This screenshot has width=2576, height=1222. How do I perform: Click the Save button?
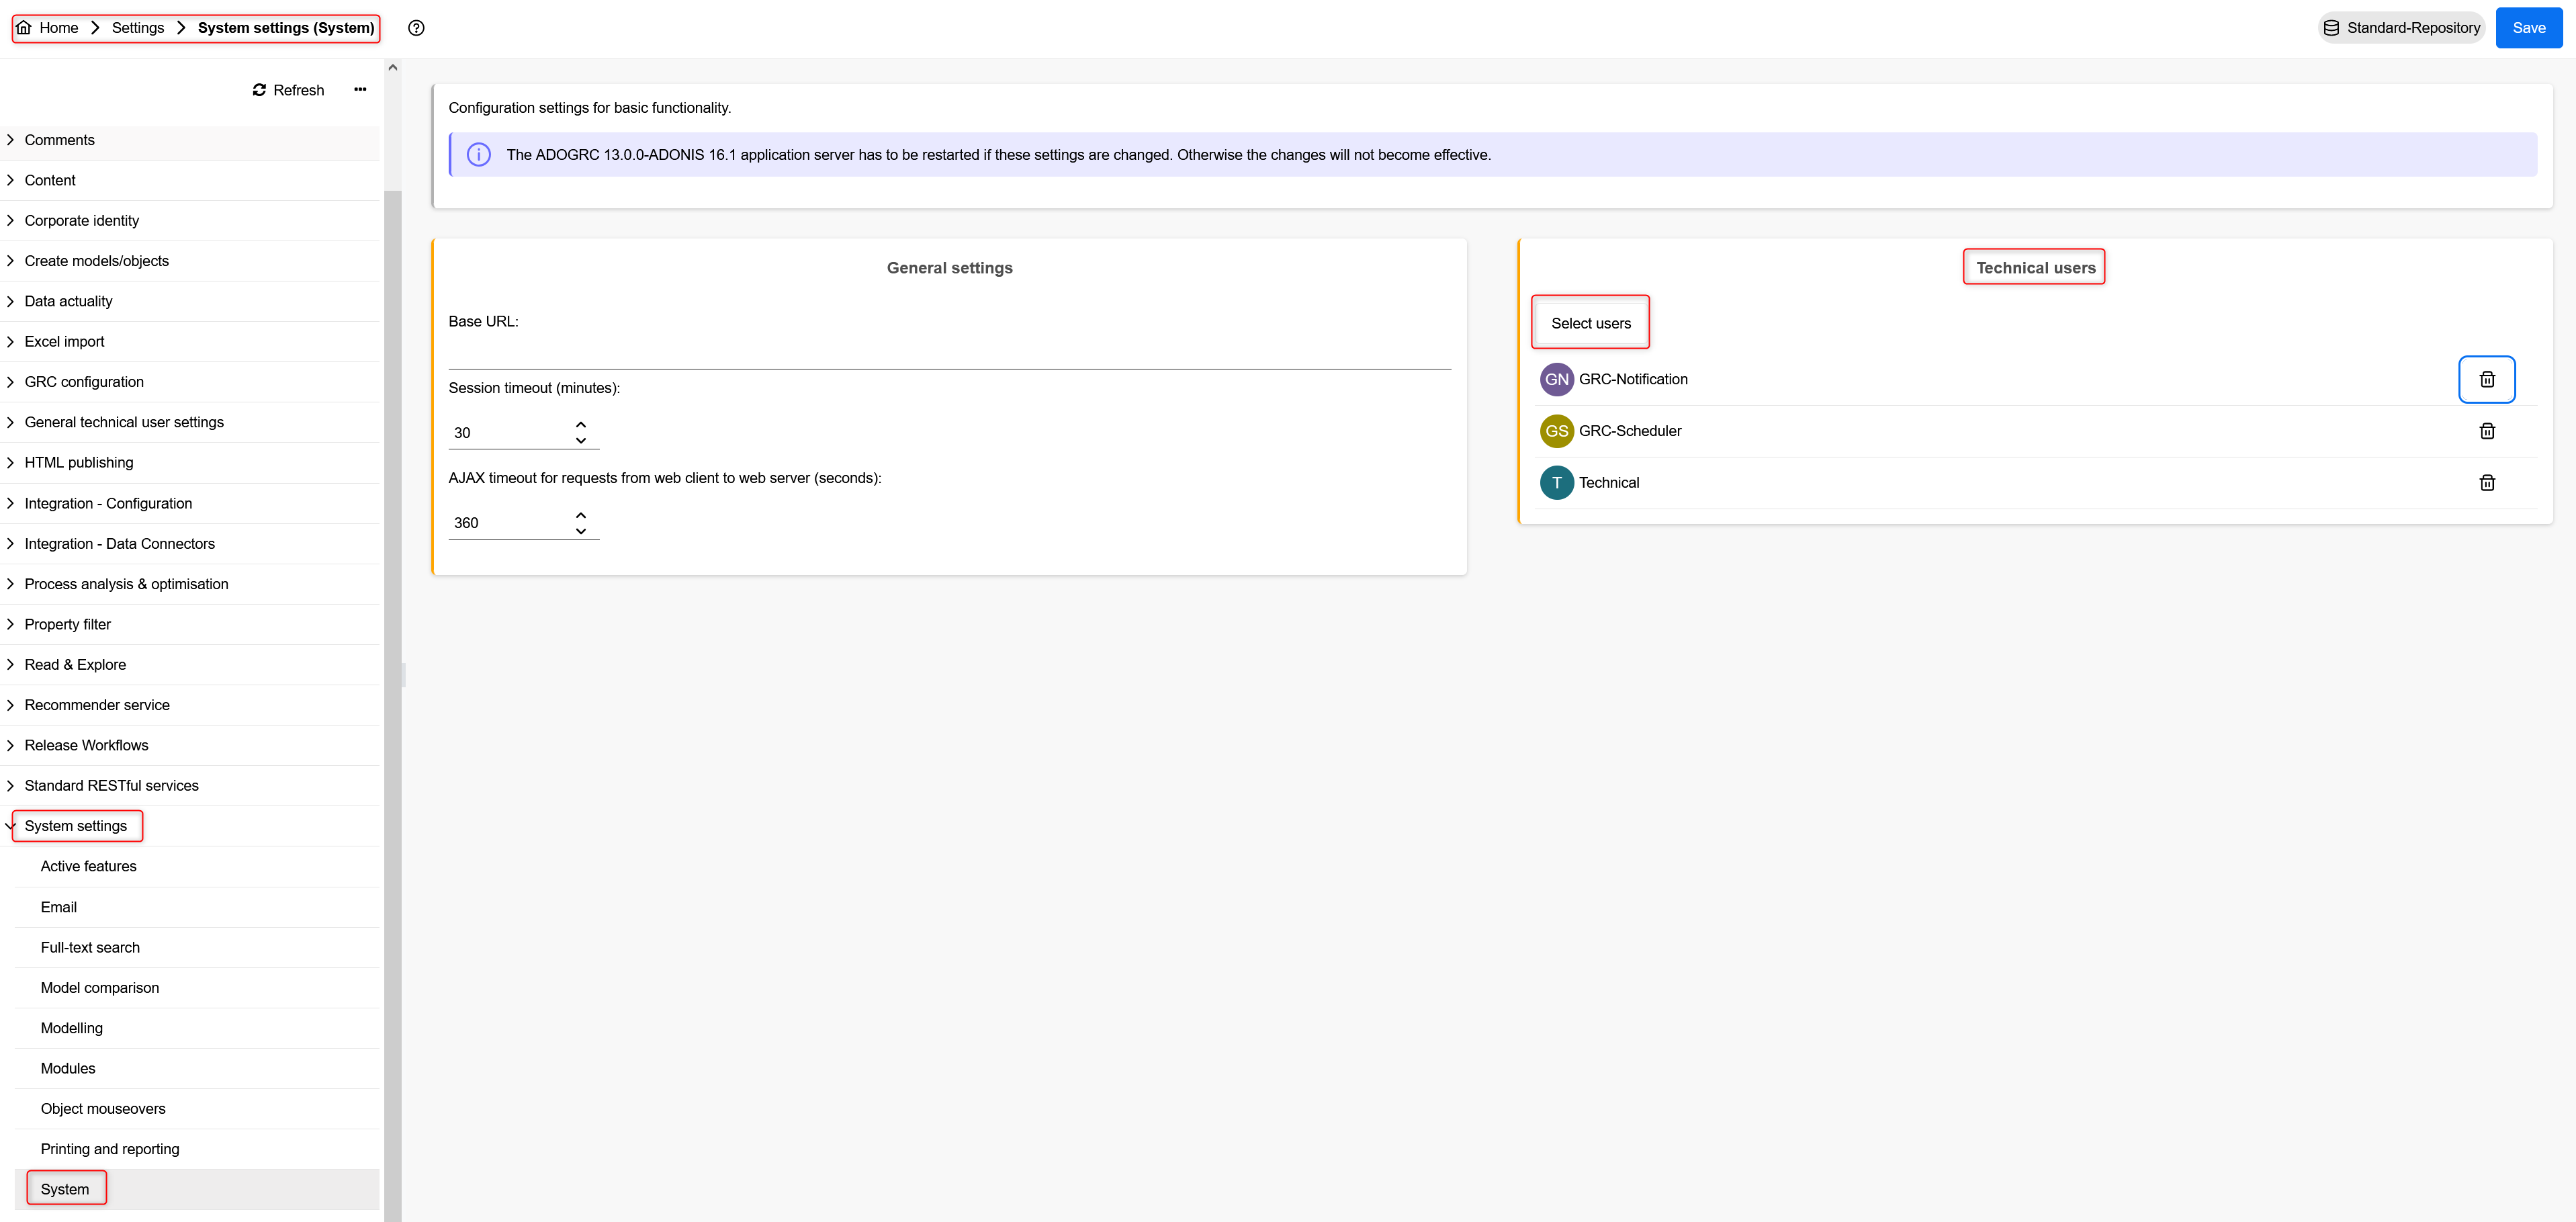2528,28
